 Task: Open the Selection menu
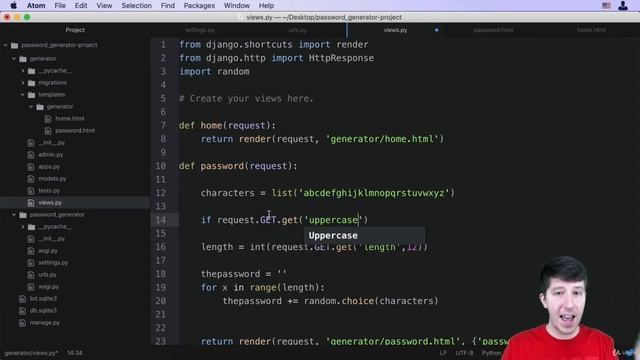point(136,6)
